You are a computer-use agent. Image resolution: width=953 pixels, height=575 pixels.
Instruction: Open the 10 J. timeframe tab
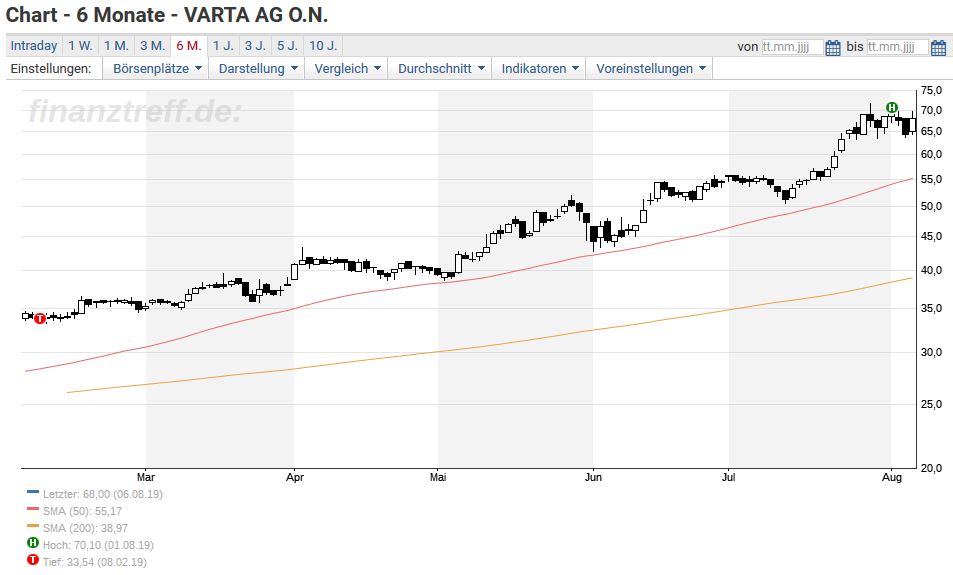pos(323,46)
